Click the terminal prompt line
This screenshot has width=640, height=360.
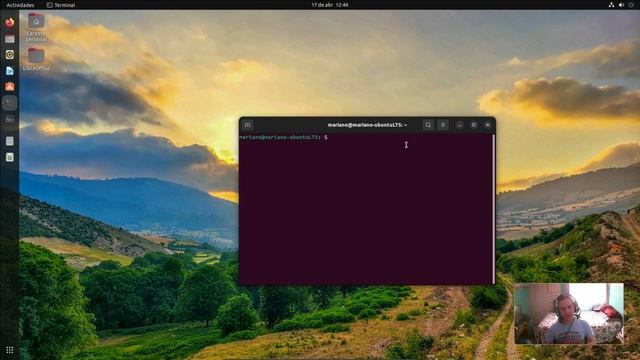click(x=283, y=138)
